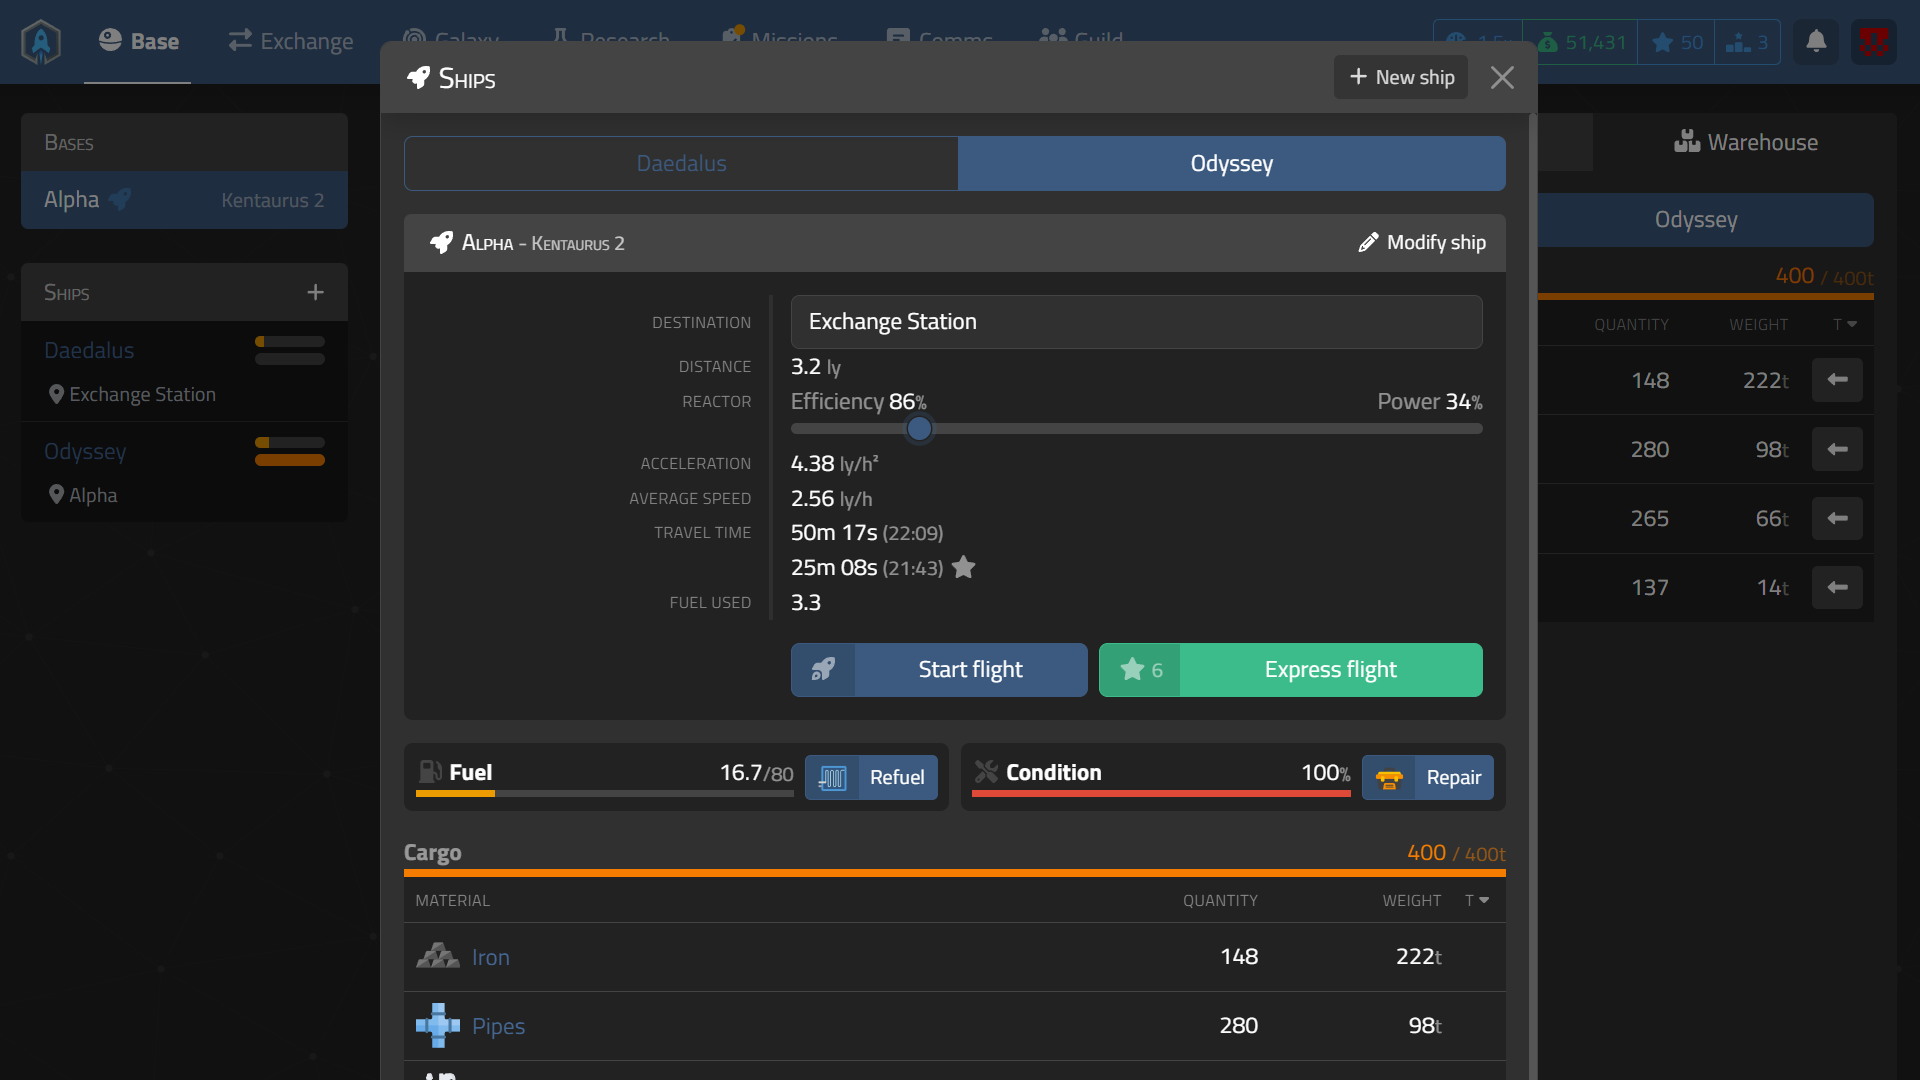1920x1080 pixels.
Task: Click the rocket icon on Start flight
Action: [823, 670]
